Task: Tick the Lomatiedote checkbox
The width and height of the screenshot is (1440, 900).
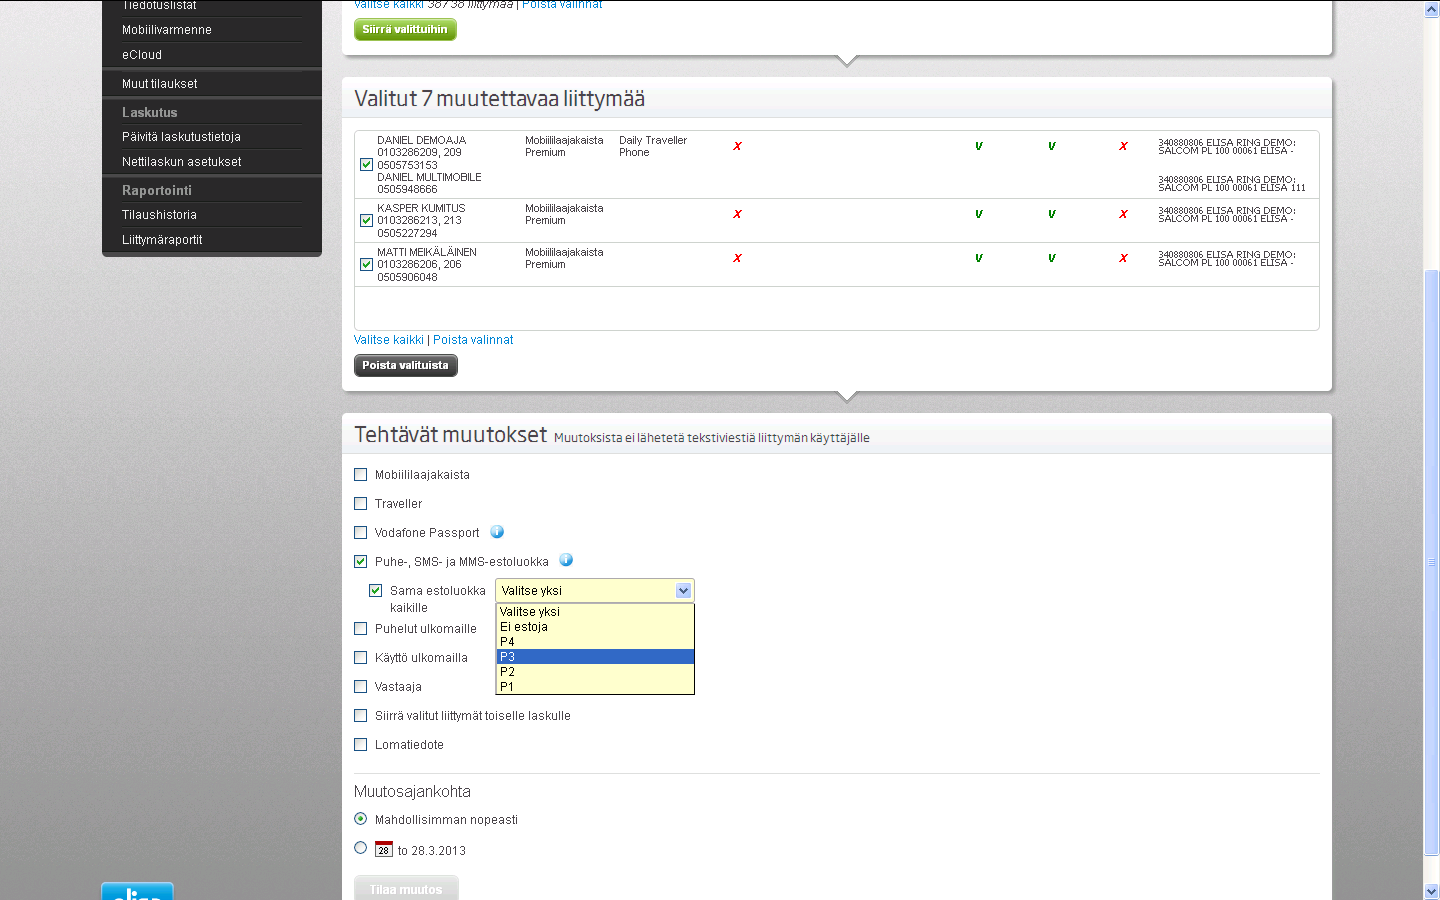Action: (x=360, y=744)
